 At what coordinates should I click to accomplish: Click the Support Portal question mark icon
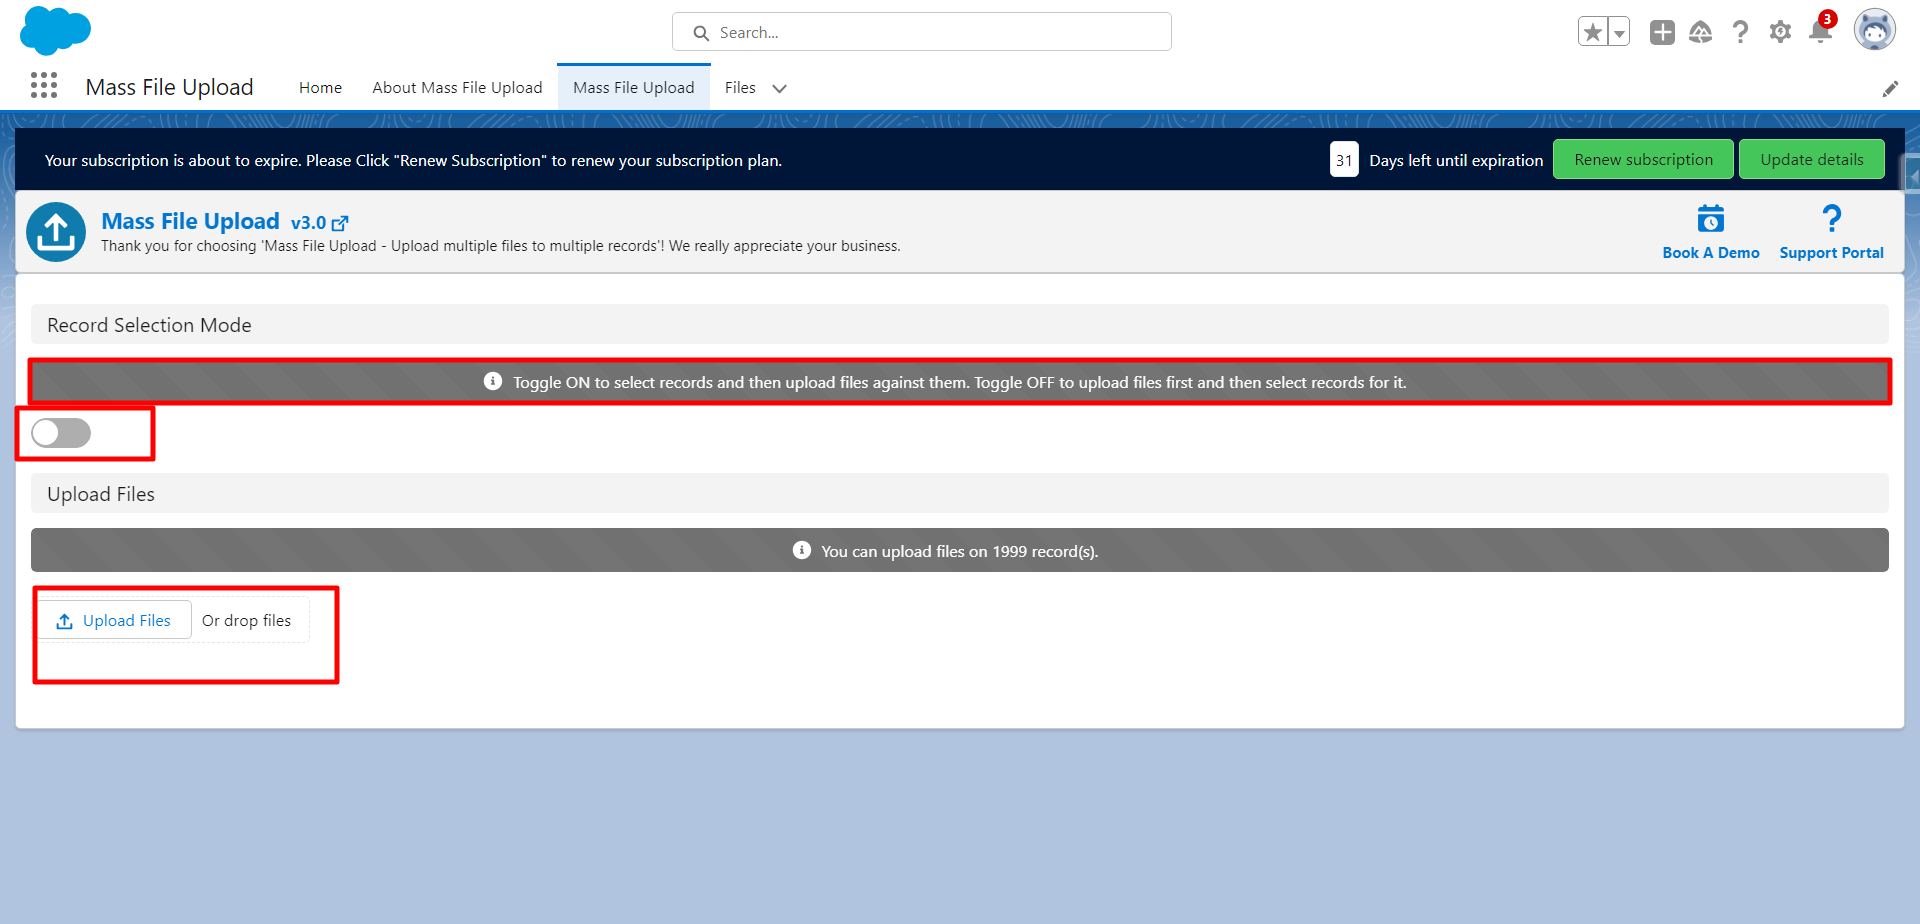tap(1831, 218)
